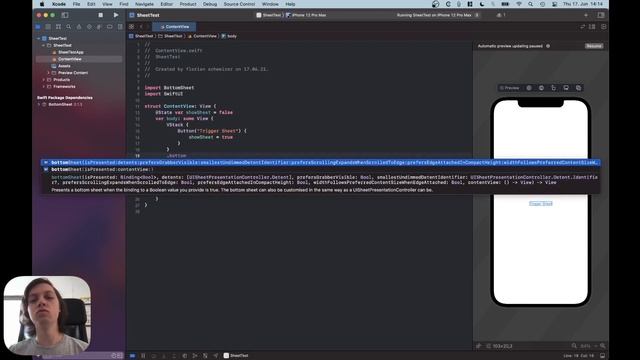Screen dimensions: 640x360
Task: Open the editor options layout icon
Action: click(592, 27)
